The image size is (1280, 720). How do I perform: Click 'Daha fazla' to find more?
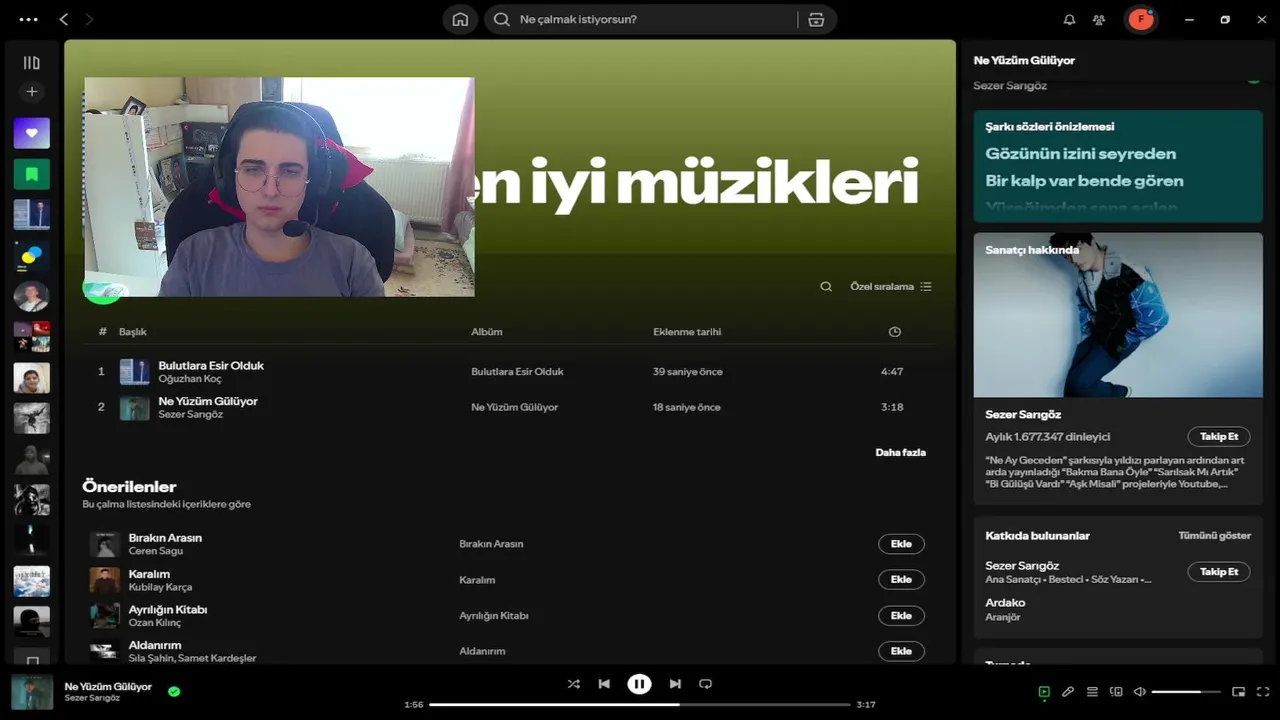900,453
